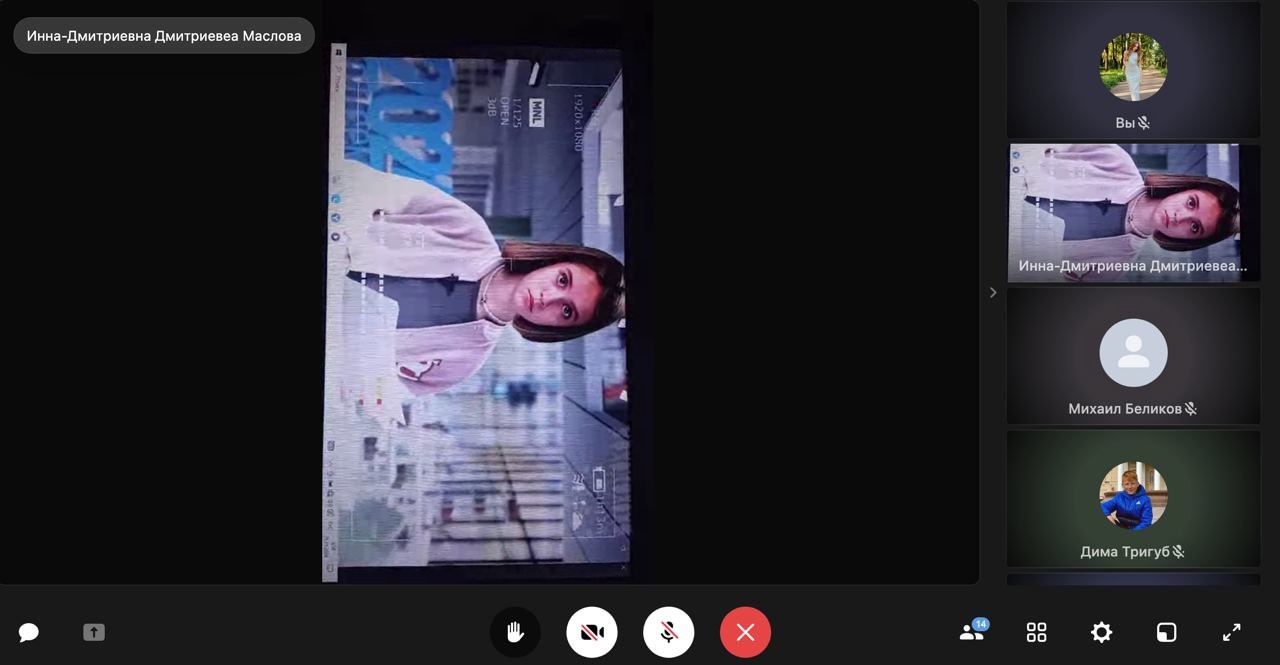Open the participants list
The width and height of the screenshot is (1280, 665).
tap(973, 631)
